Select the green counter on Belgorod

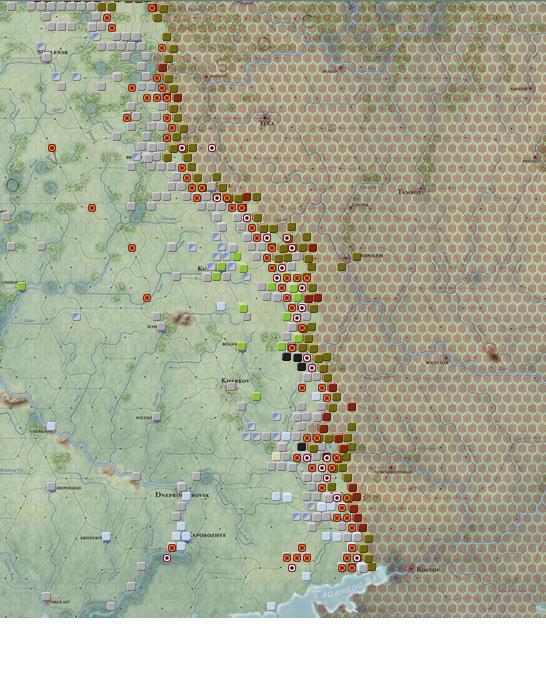point(242,346)
